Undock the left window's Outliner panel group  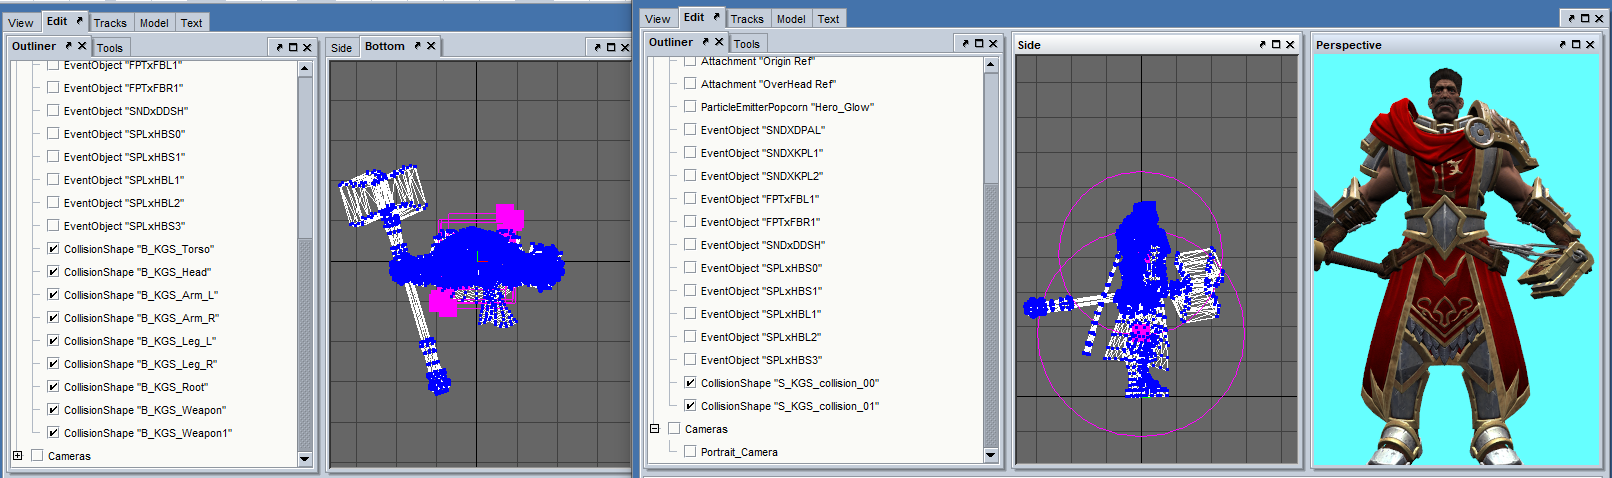pos(279,47)
